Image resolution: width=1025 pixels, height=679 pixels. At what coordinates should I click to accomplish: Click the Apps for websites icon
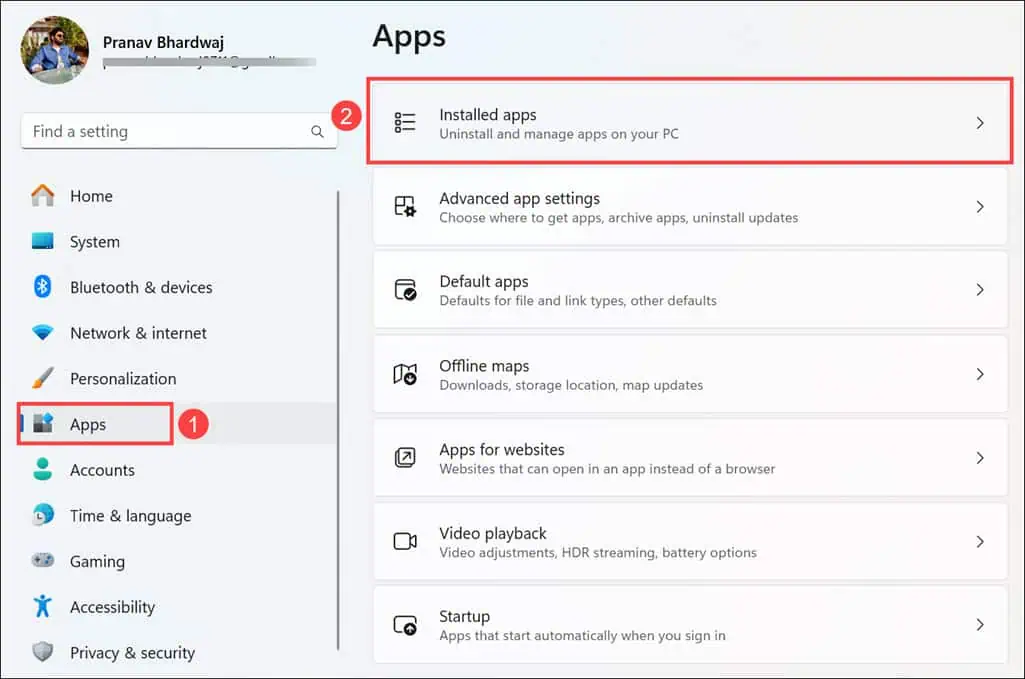tap(405, 458)
